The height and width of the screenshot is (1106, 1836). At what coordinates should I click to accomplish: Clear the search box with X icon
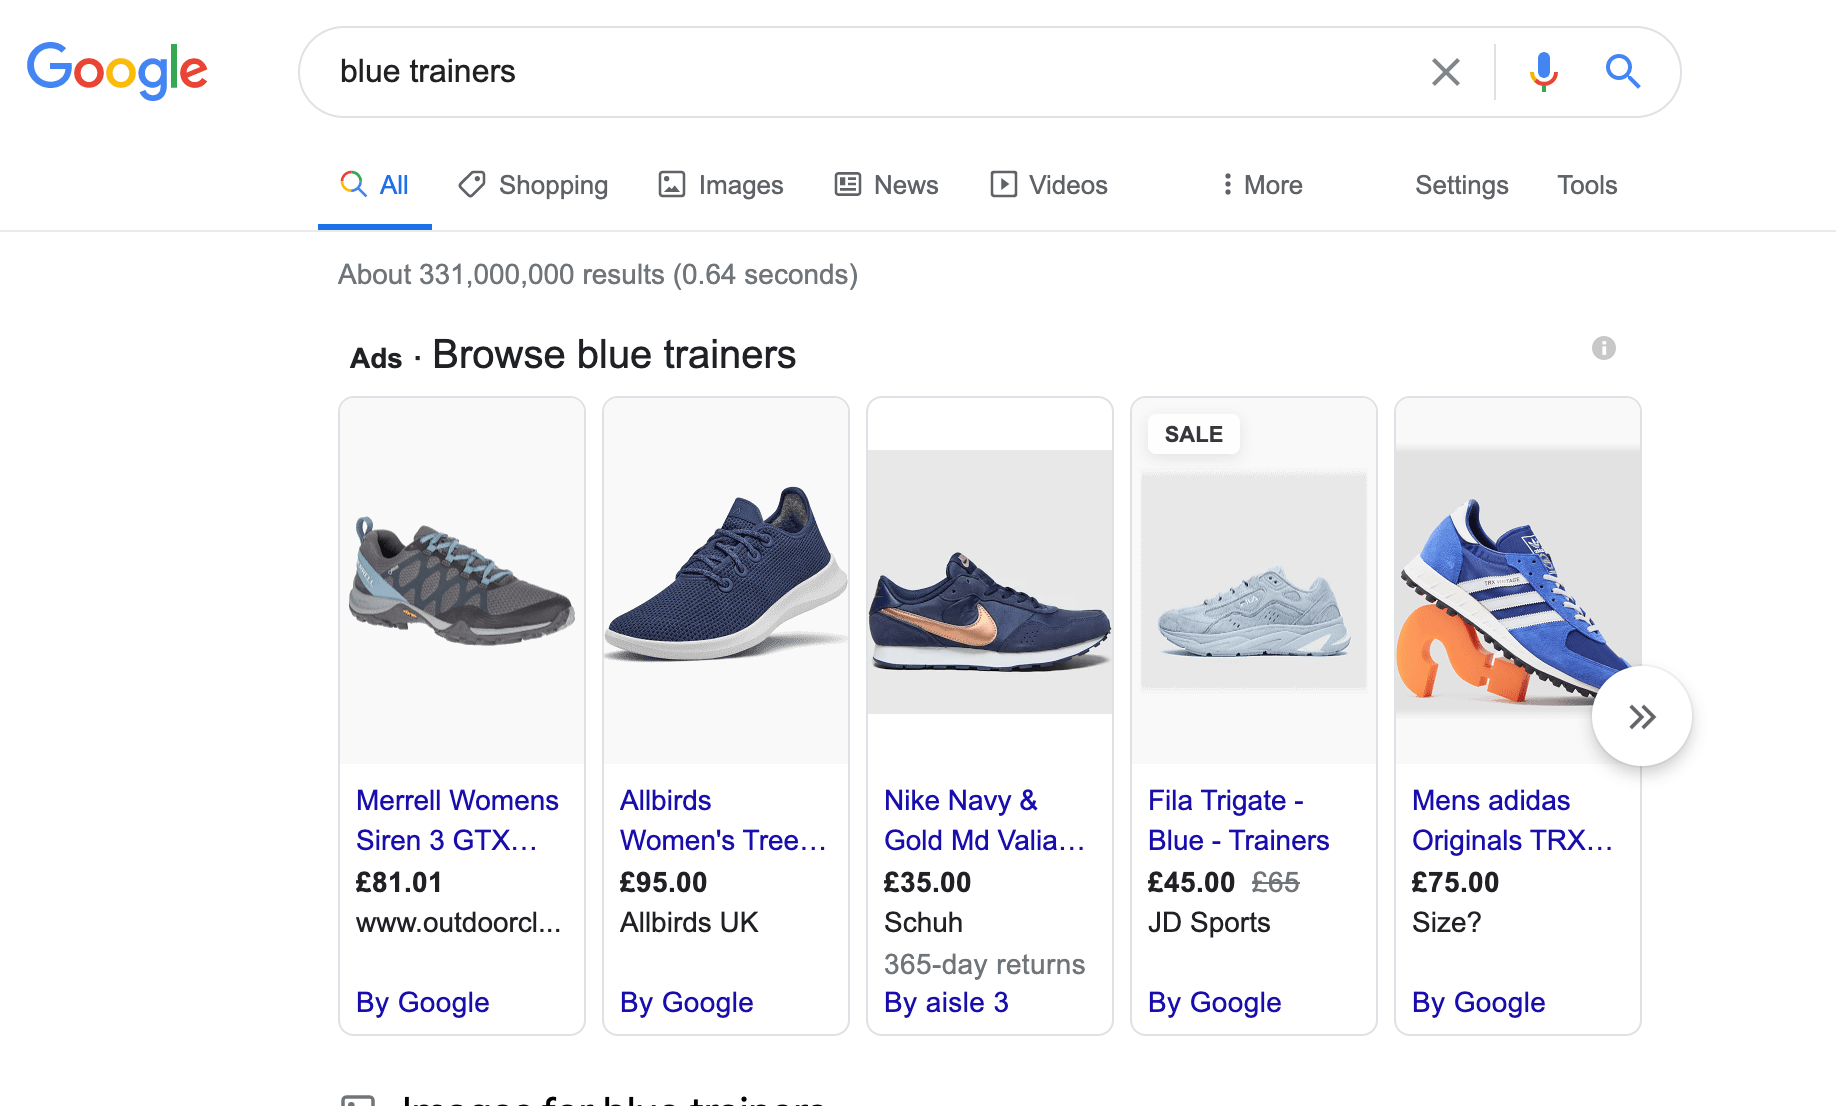1445,72
